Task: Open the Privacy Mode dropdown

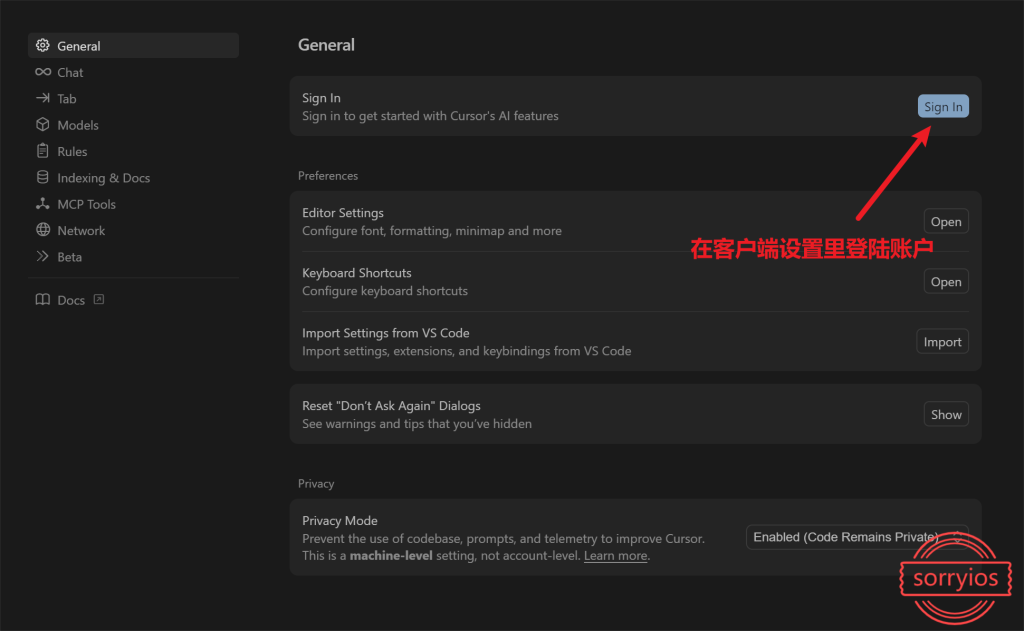Action: coord(857,537)
